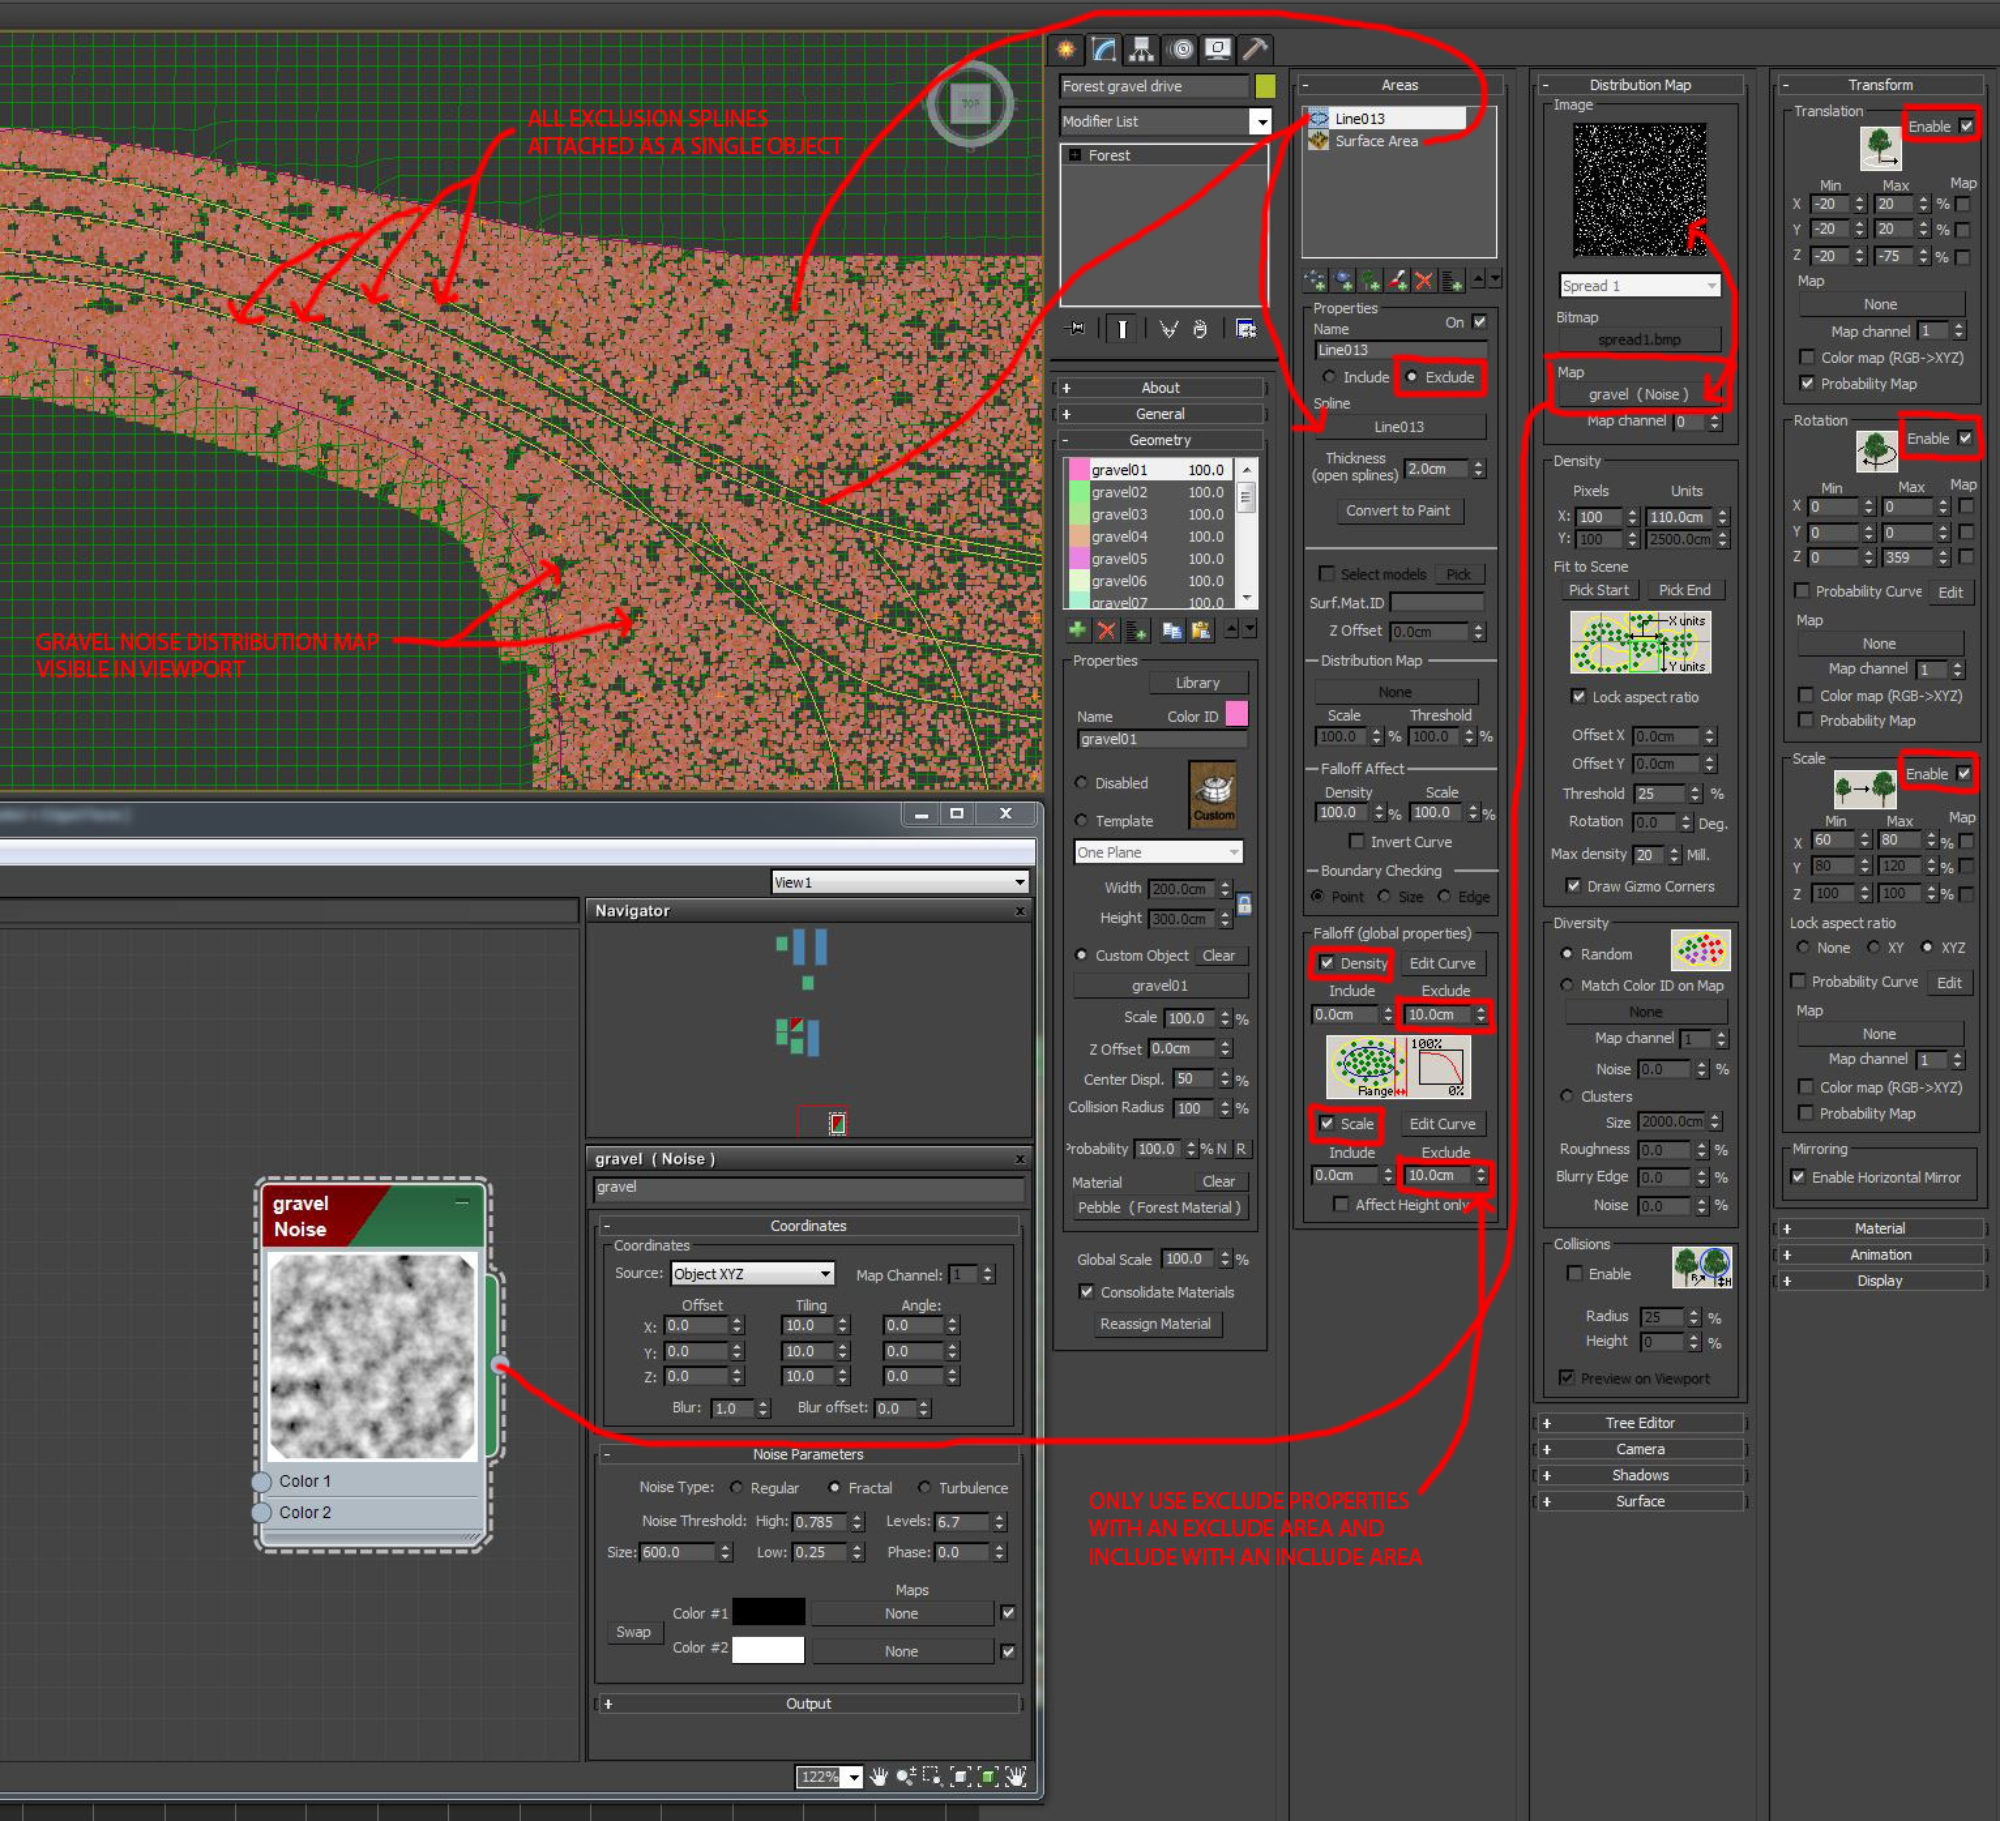Viewport: 2000px width, 1821px height.
Task: Open the Create command panel tab
Action: pyautogui.click(x=1066, y=49)
